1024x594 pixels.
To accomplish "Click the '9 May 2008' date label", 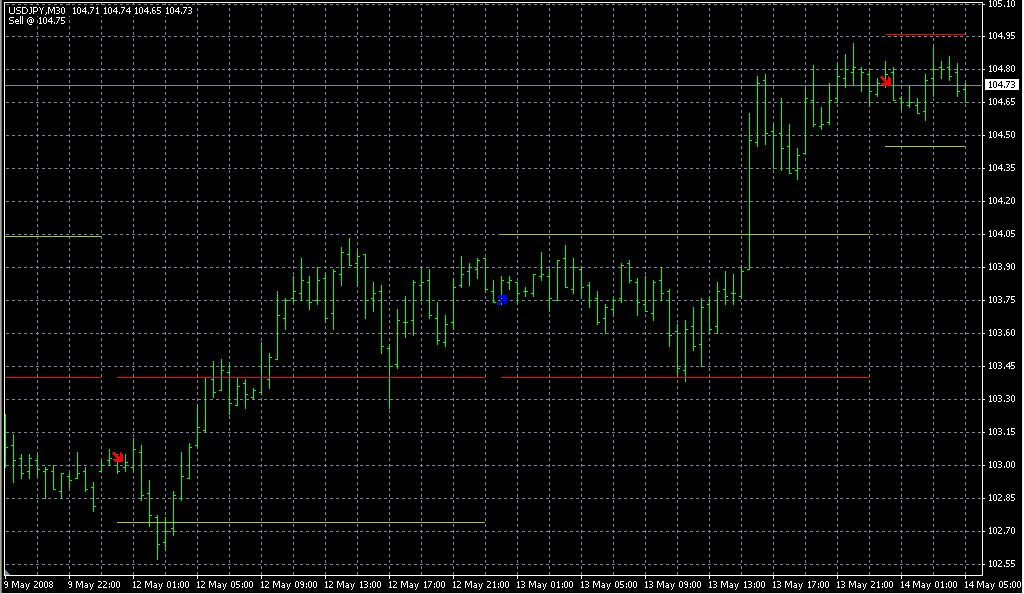I will pyautogui.click(x=27, y=584).
